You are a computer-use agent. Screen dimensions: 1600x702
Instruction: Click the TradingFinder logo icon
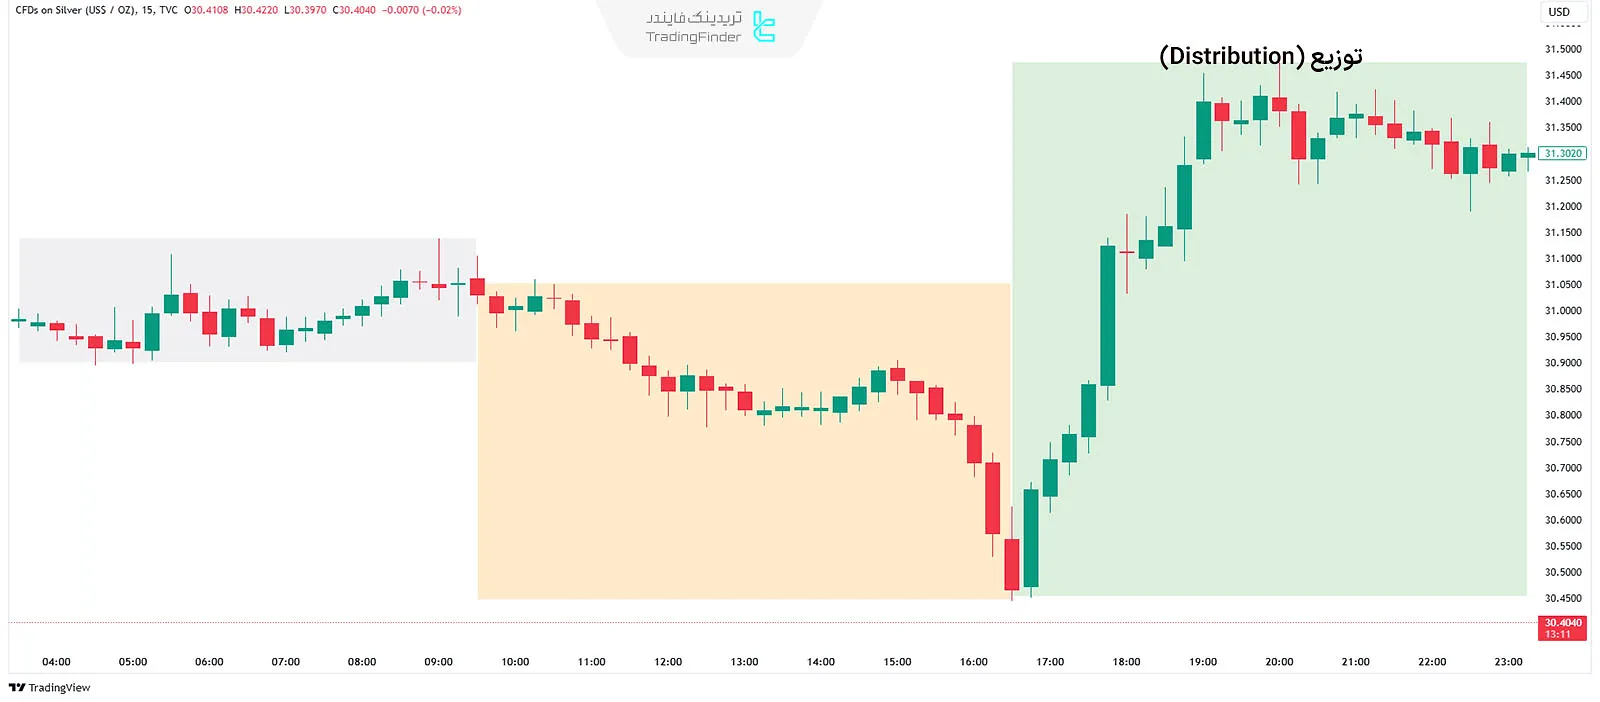coord(764,27)
